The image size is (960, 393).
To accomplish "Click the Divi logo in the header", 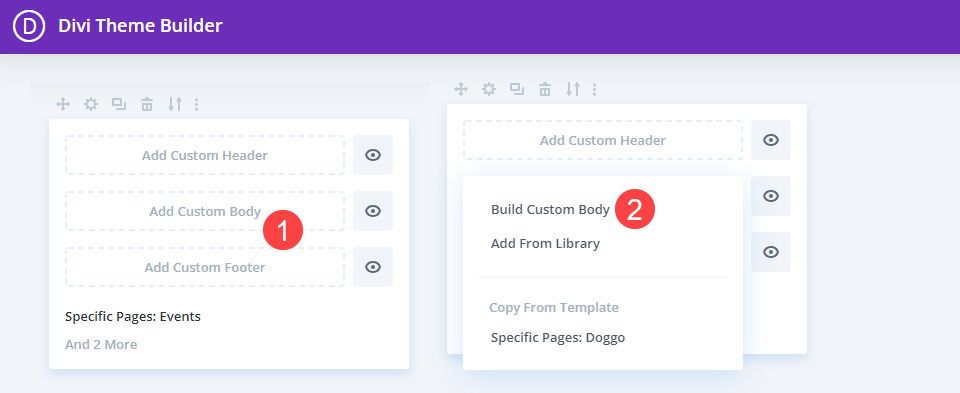I will 29,26.
